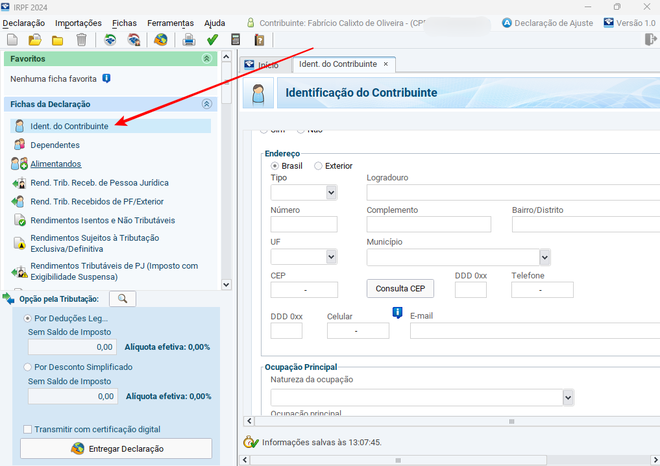660x466 pixels.
Task: Open the Importações menu
Action: tap(78, 23)
